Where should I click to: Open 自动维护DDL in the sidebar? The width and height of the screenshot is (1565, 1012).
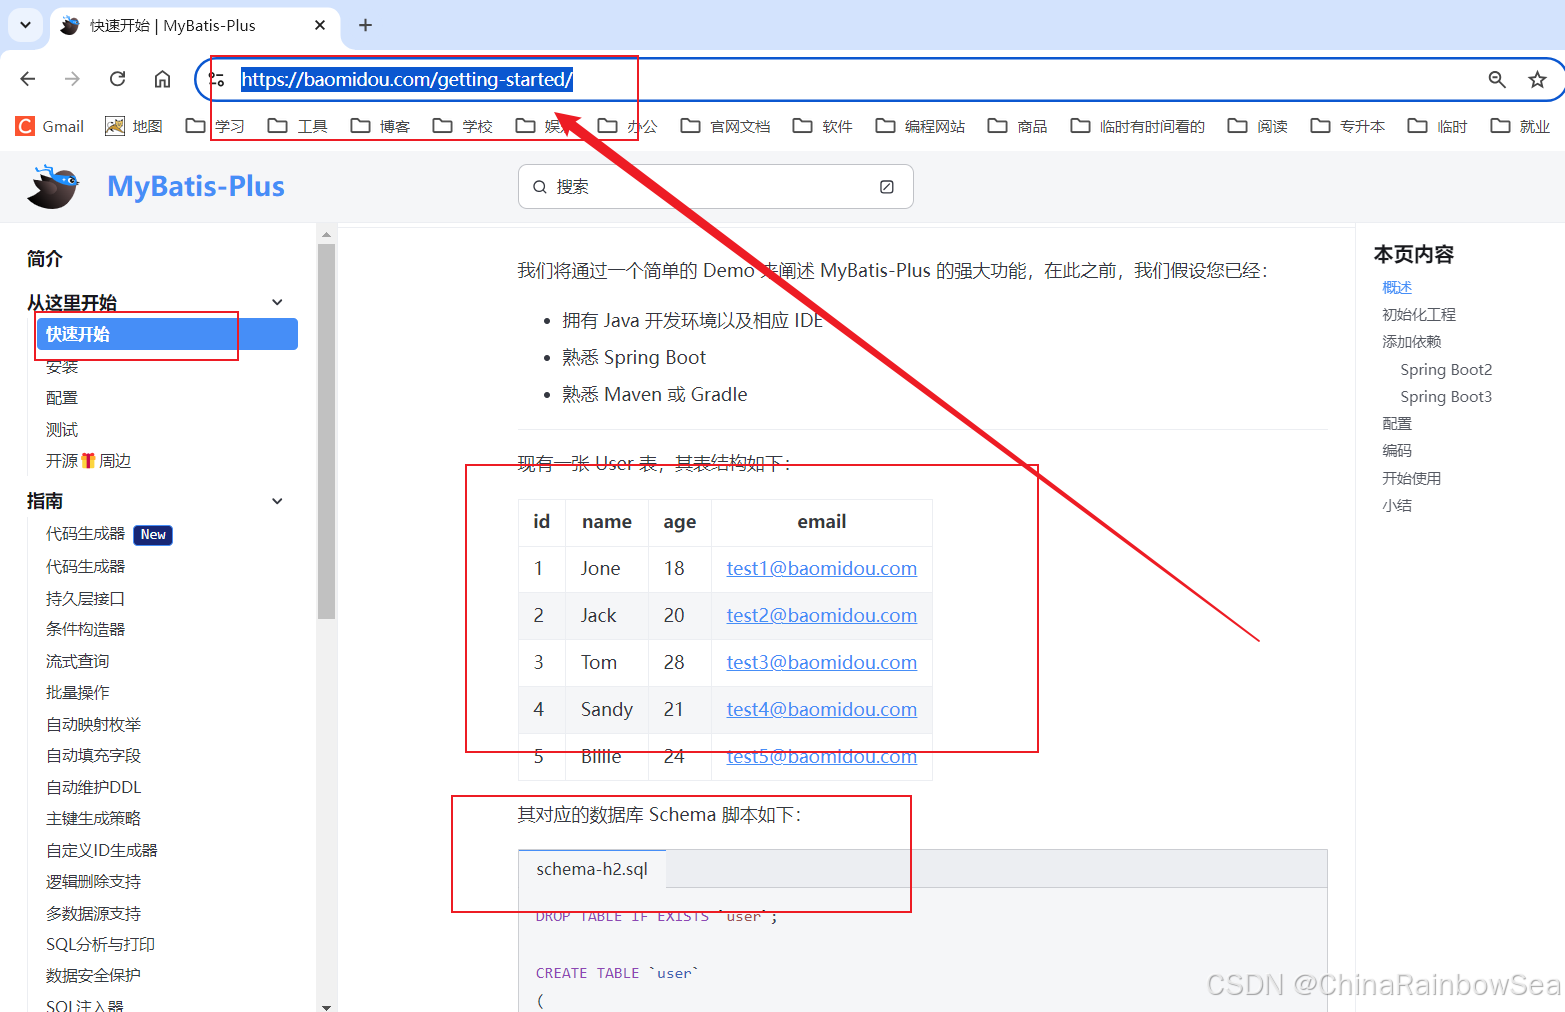pos(93,787)
